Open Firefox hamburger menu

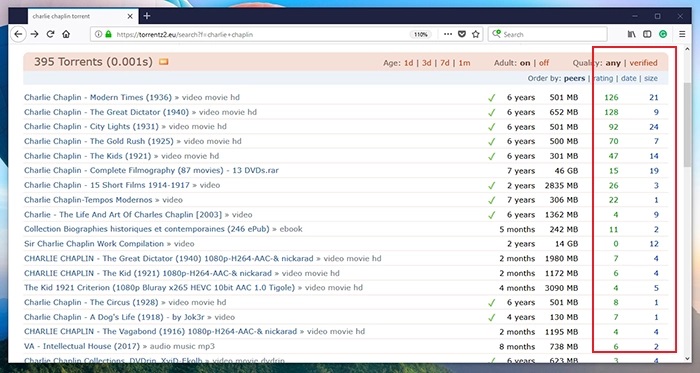(x=682, y=34)
